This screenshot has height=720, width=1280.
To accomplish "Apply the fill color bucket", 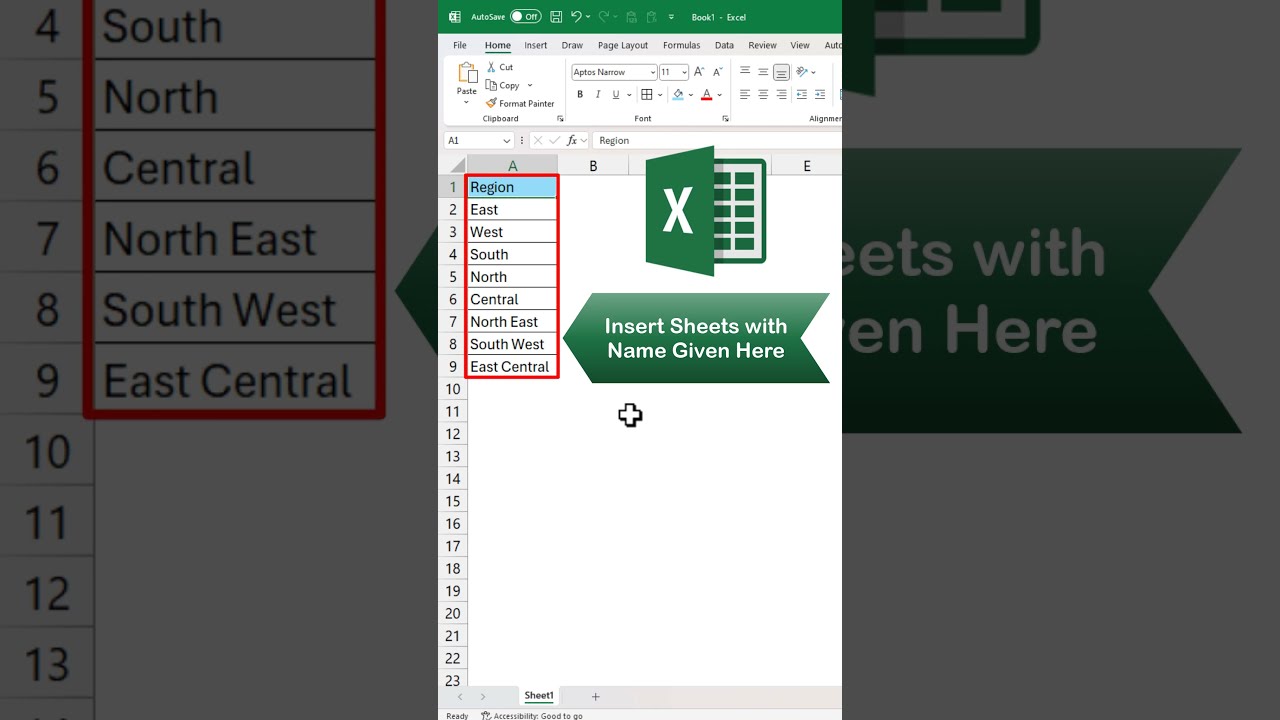I will click(x=678, y=95).
